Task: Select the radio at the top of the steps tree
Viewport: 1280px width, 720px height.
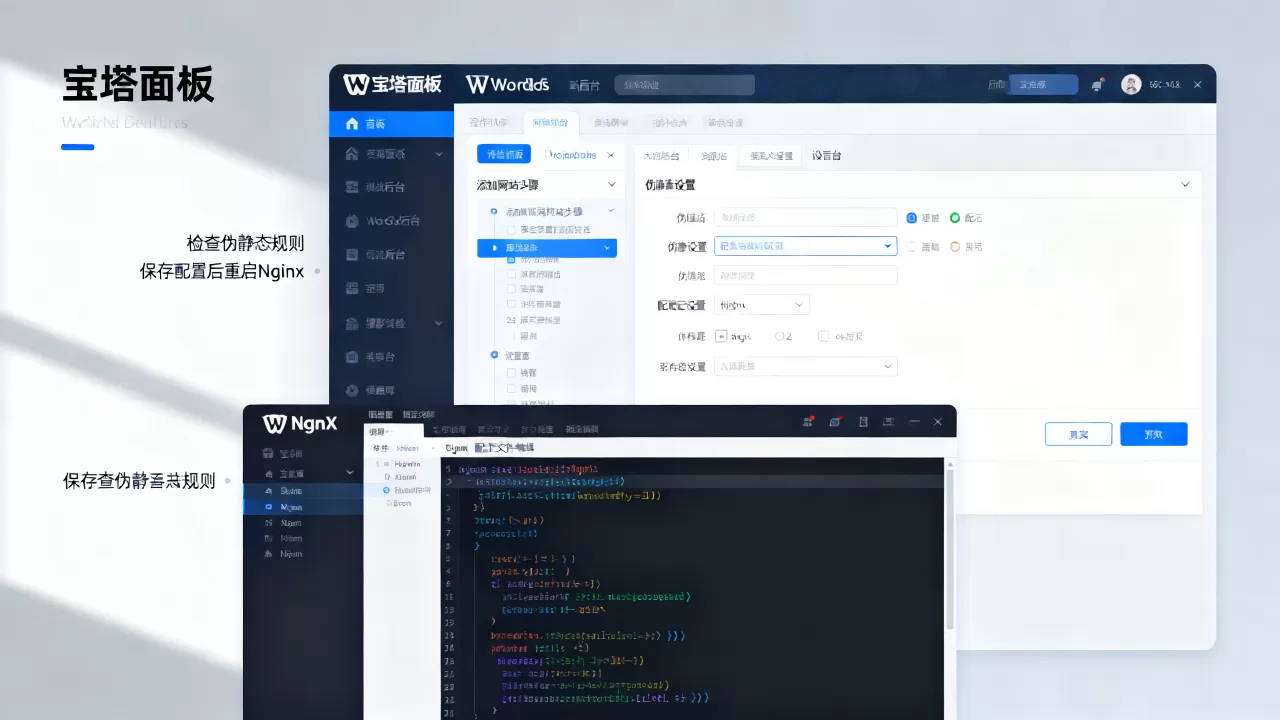Action: pyautogui.click(x=494, y=212)
